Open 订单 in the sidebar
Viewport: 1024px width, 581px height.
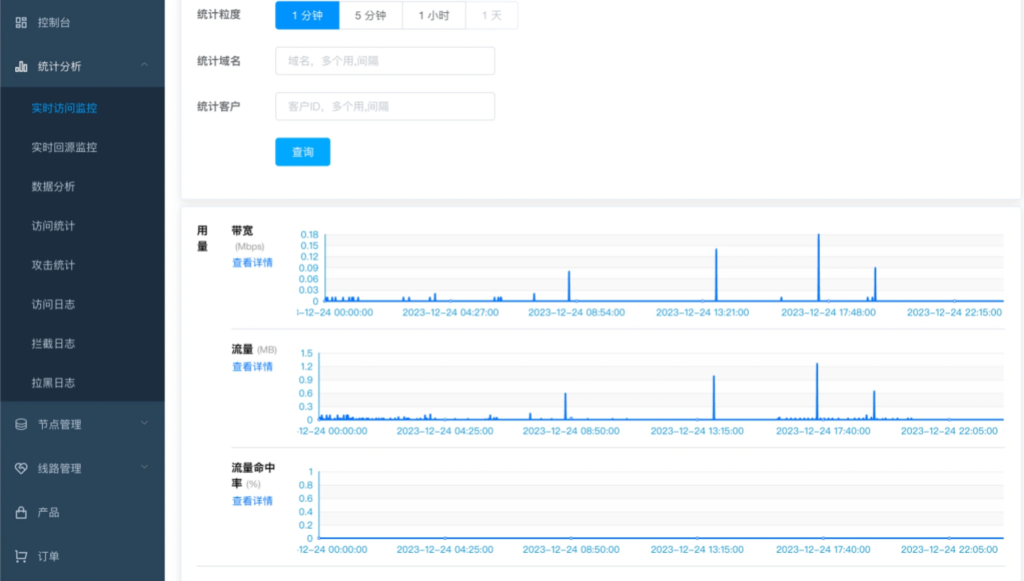click(82, 556)
